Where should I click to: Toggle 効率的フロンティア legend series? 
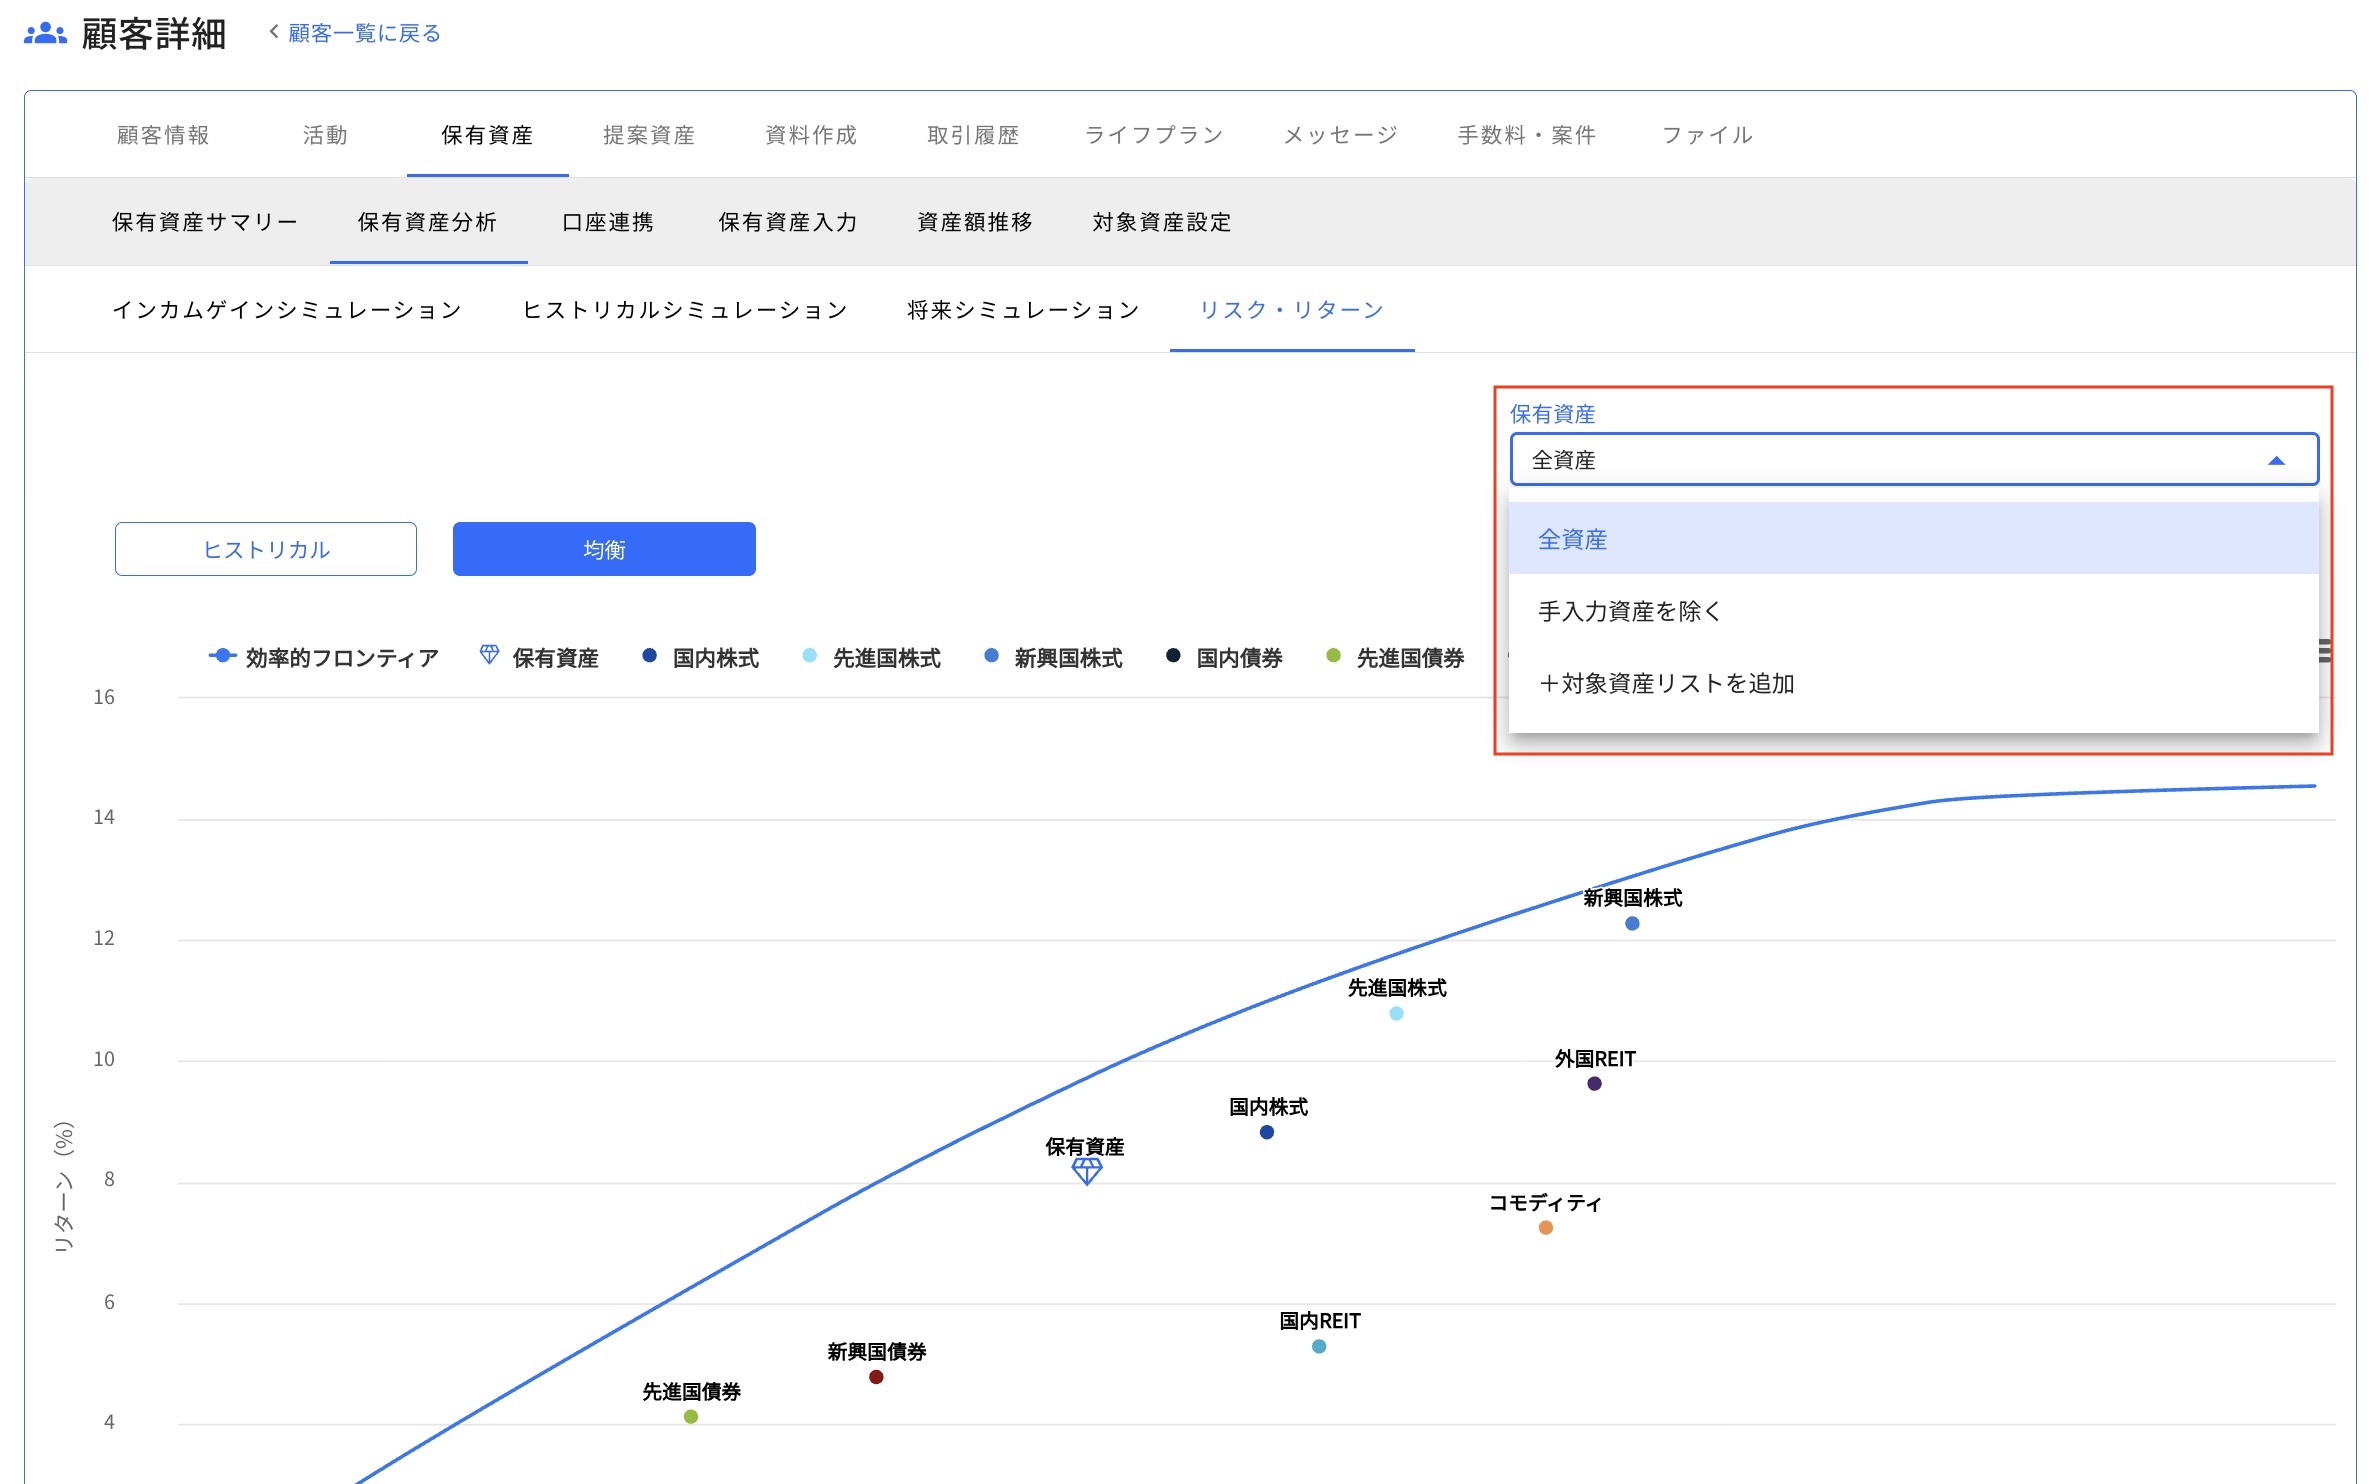(x=324, y=657)
